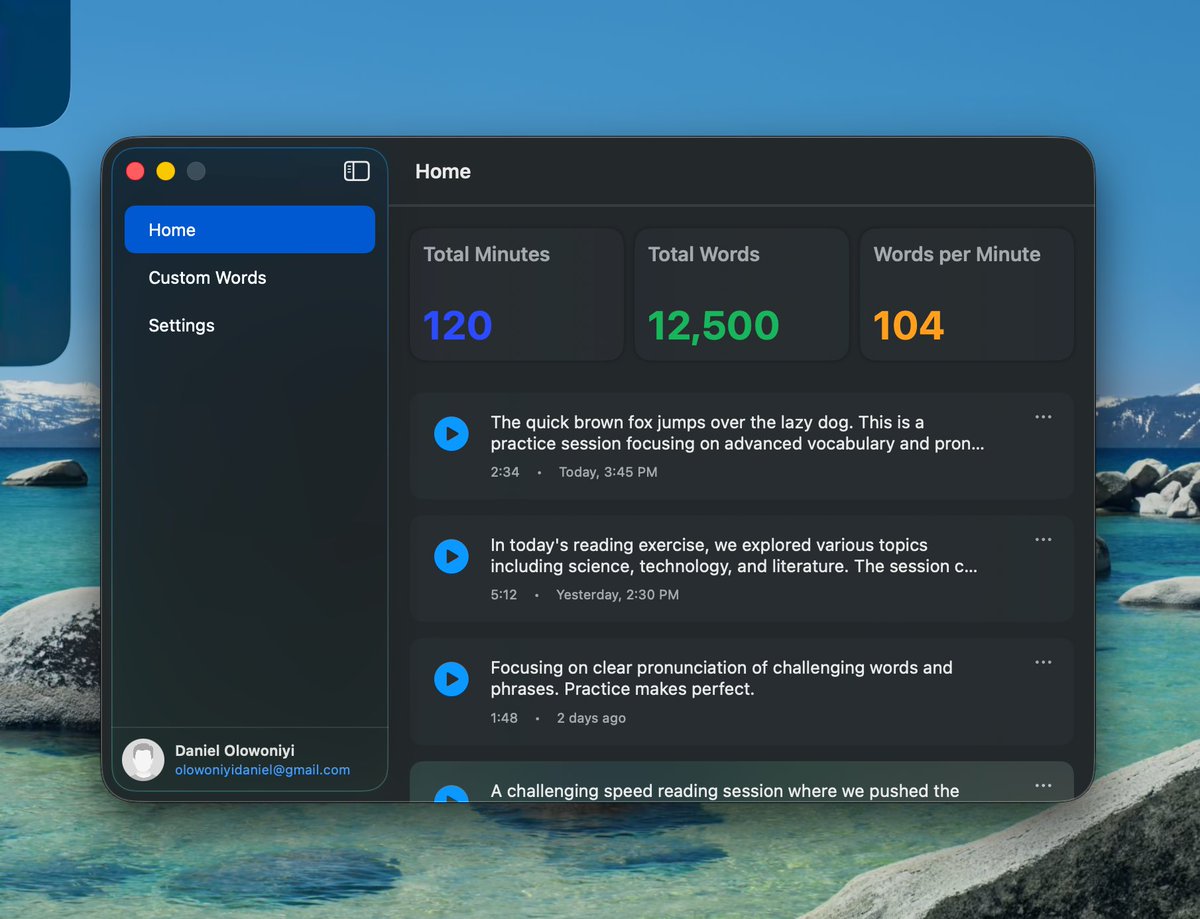Minimize the window with the yellow button
Image resolution: width=1200 pixels, height=919 pixels.
point(166,171)
